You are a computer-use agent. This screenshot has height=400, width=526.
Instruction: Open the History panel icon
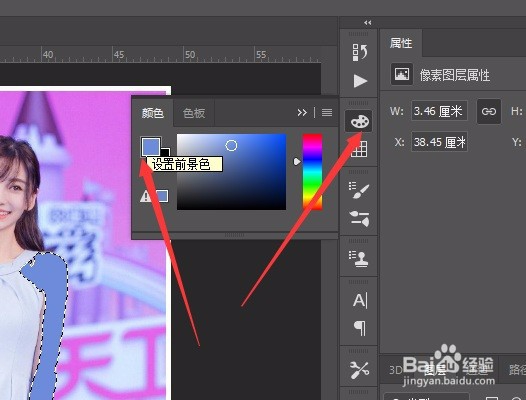click(x=360, y=52)
